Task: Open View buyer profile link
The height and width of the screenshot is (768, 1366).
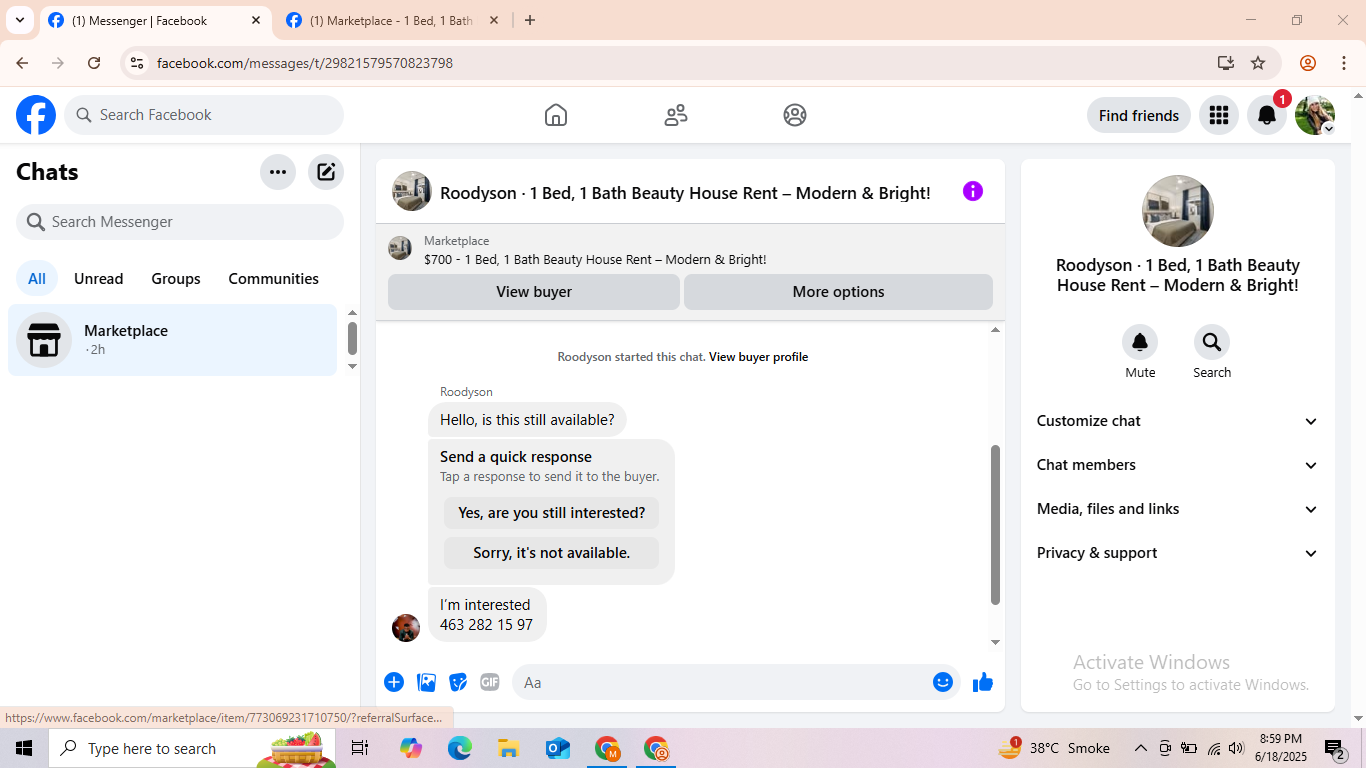Action: (x=758, y=357)
